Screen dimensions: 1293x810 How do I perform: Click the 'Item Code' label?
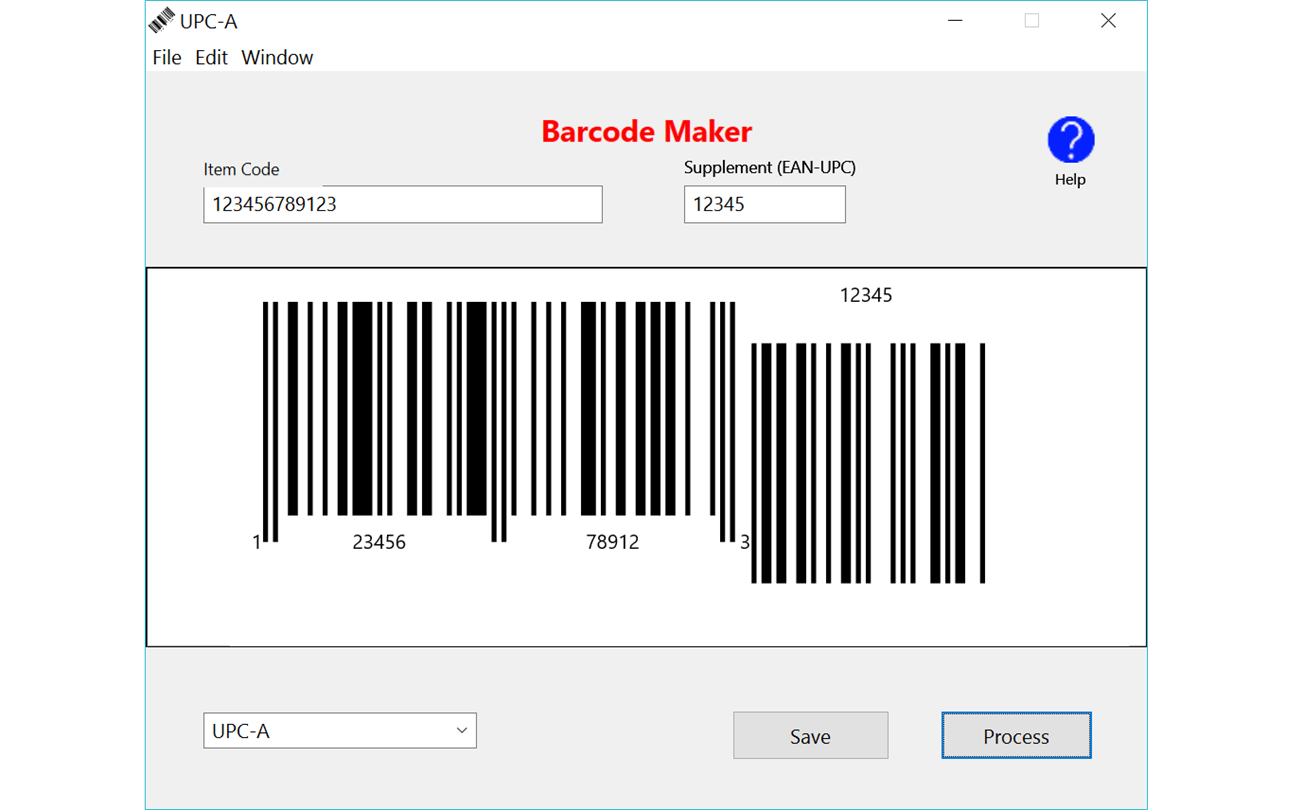[x=241, y=170]
